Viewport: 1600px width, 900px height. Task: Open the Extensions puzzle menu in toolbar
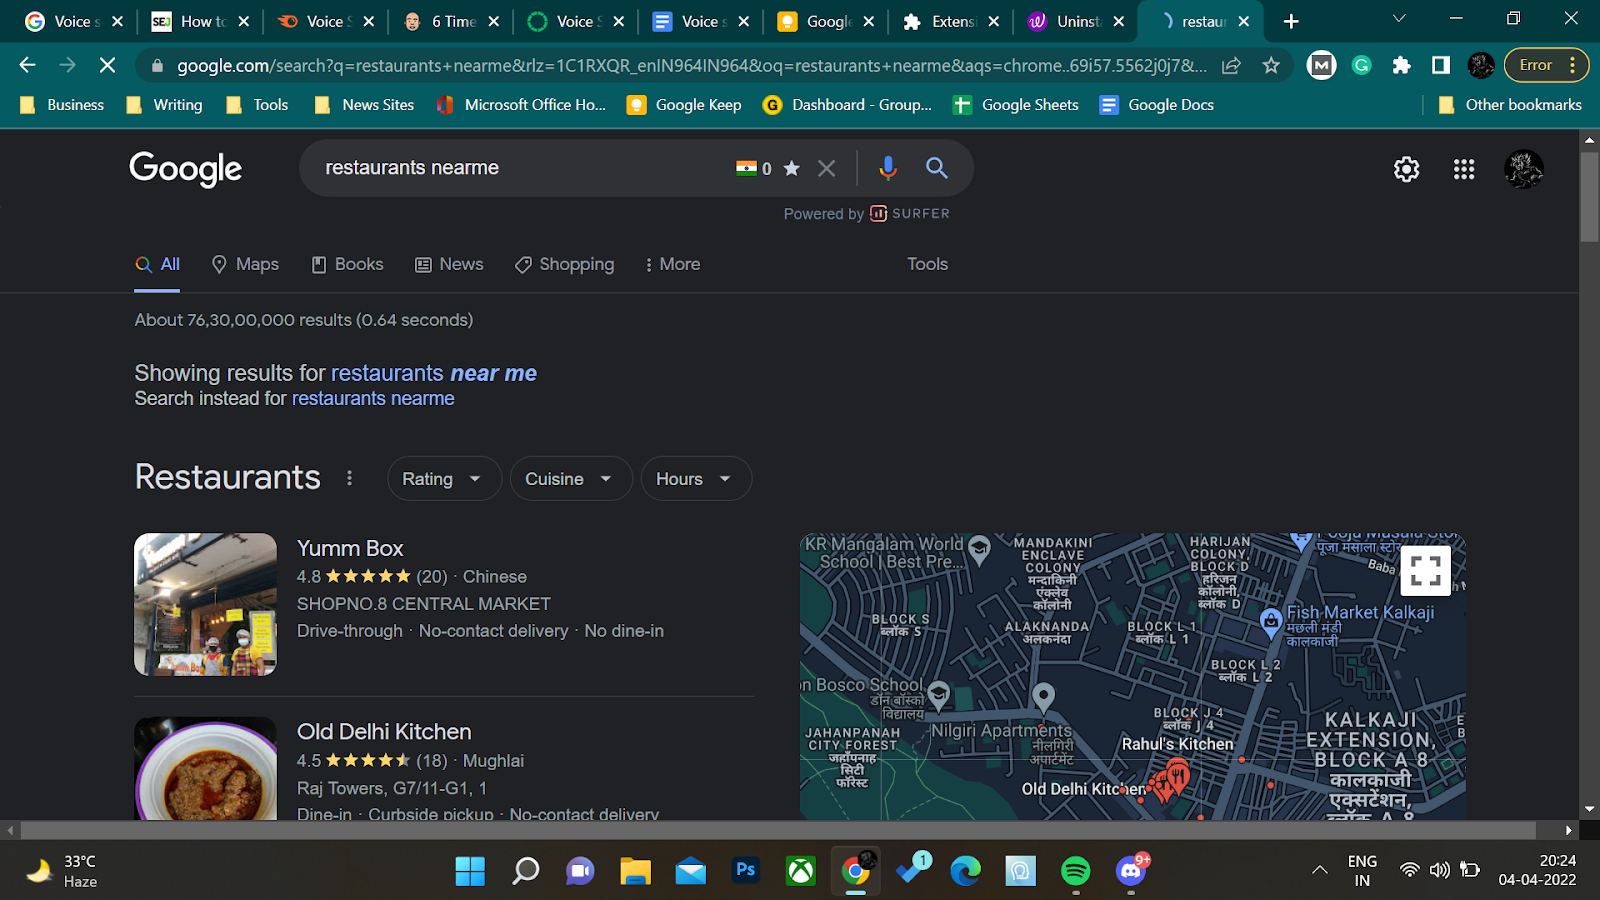point(1401,65)
